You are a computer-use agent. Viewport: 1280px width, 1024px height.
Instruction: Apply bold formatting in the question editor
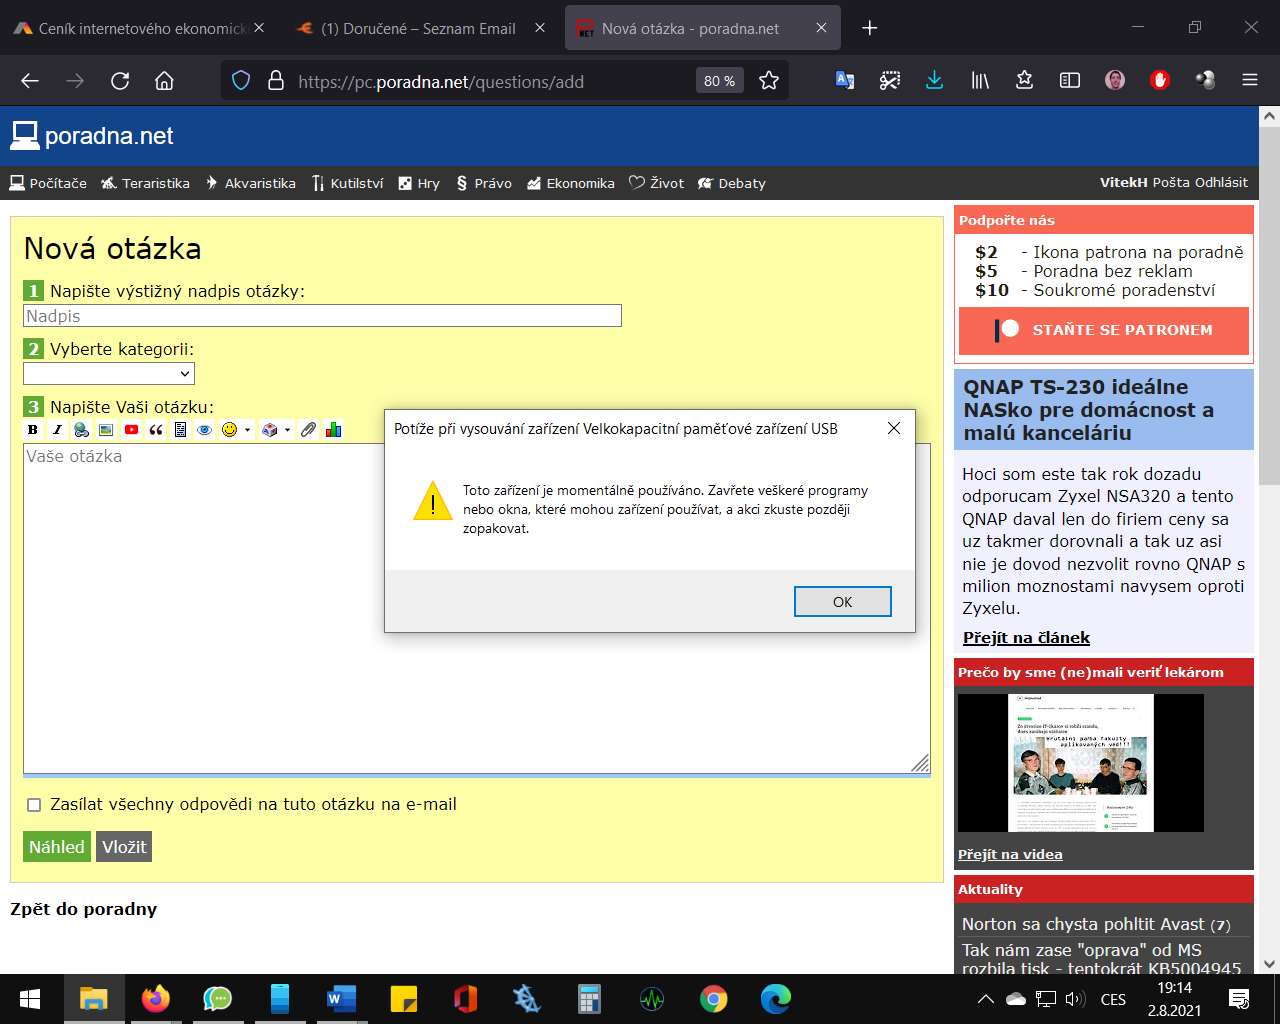pos(33,430)
